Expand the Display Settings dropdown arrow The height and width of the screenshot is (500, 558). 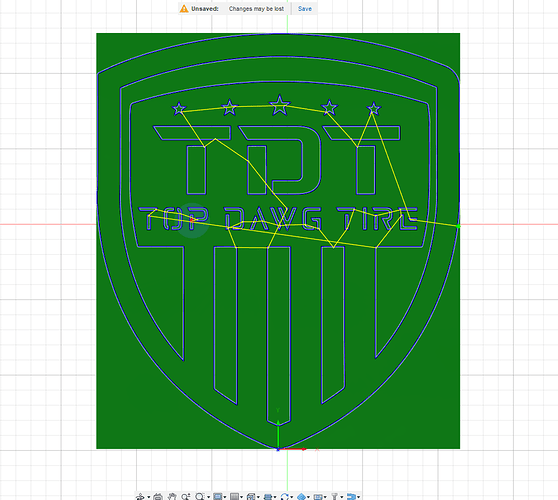(x=225, y=497)
